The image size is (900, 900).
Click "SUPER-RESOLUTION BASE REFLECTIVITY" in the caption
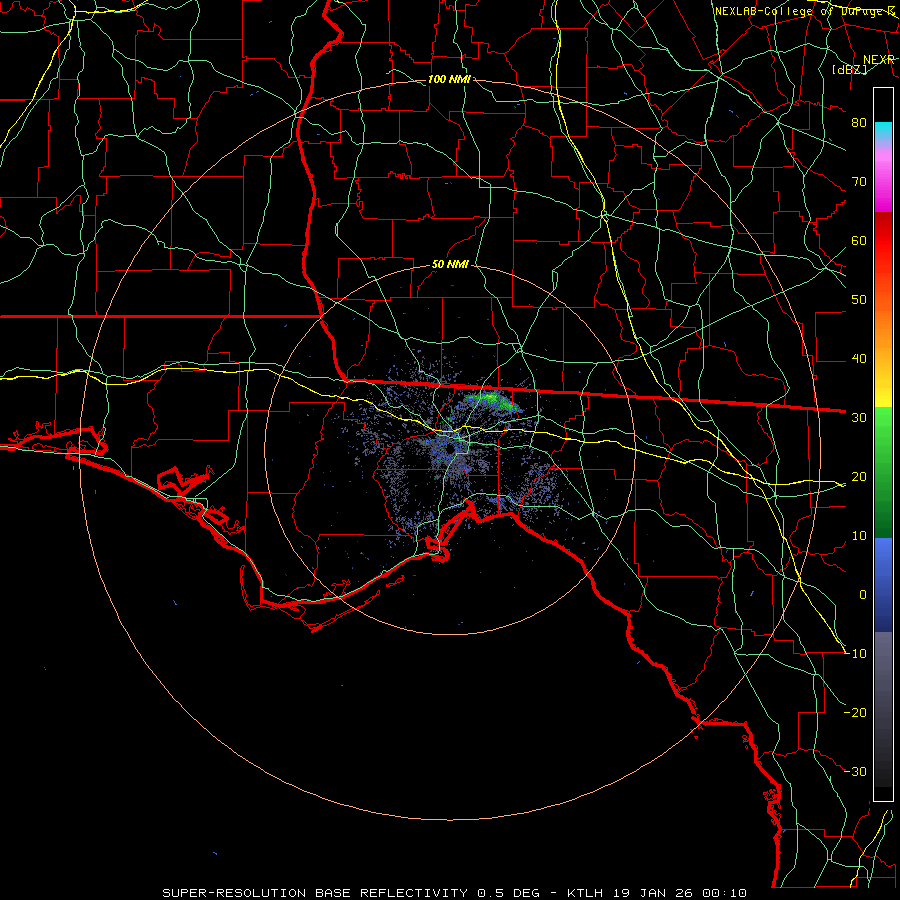[x=315, y=893]
